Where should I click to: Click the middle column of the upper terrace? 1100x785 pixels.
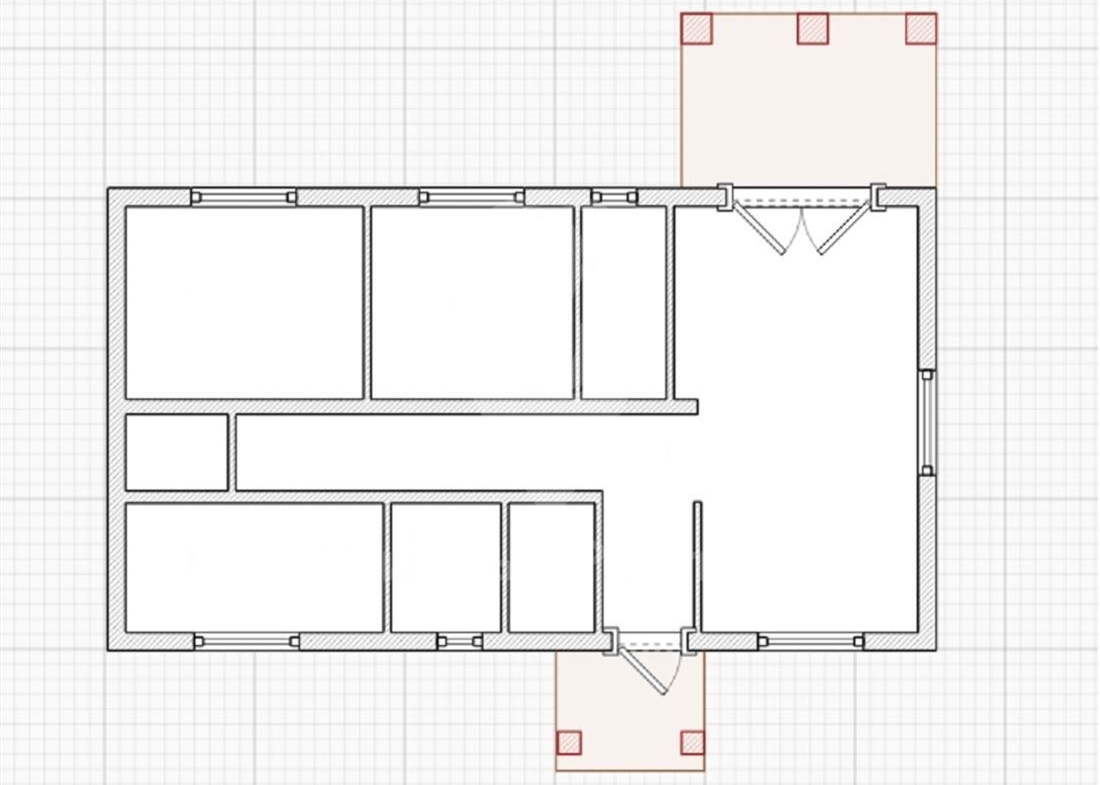tap(813, 28)
